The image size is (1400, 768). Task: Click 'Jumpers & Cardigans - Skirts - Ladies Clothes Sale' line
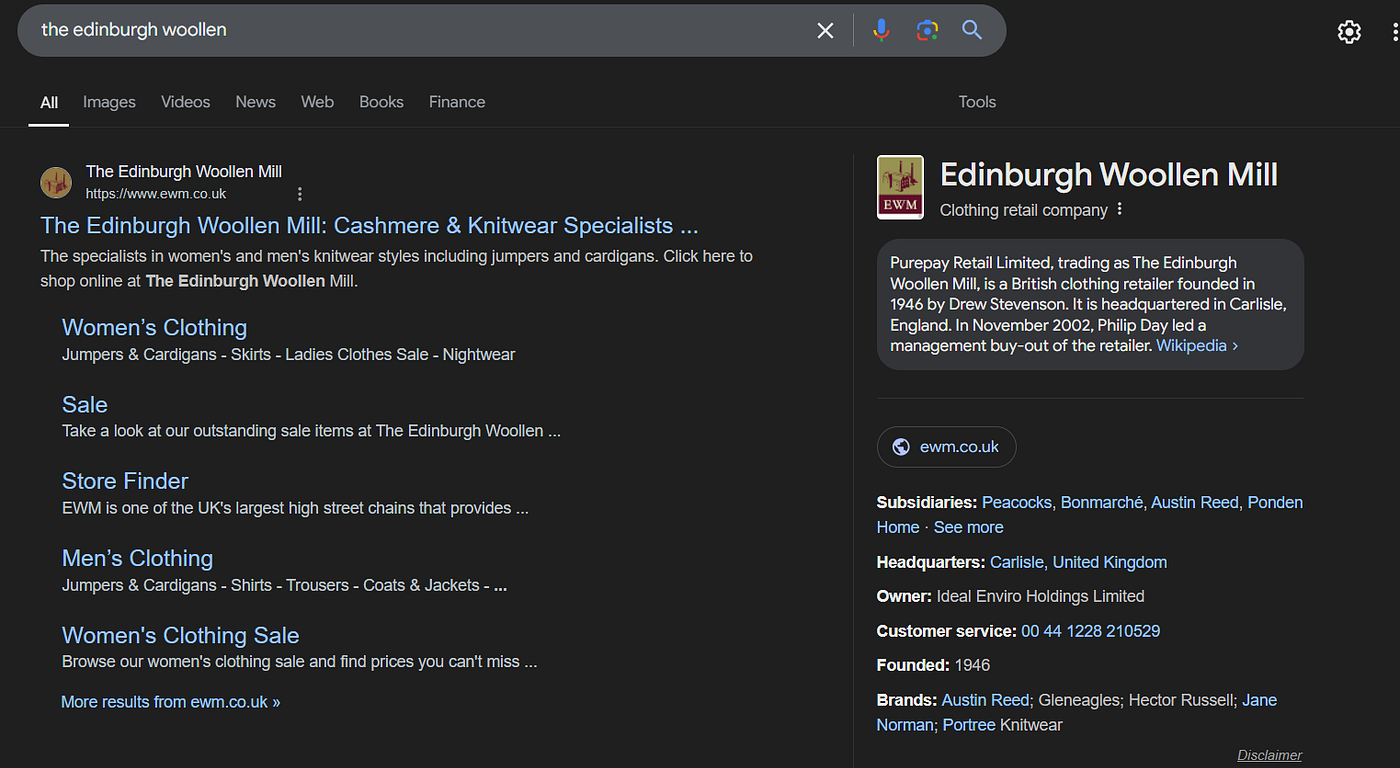288,355
